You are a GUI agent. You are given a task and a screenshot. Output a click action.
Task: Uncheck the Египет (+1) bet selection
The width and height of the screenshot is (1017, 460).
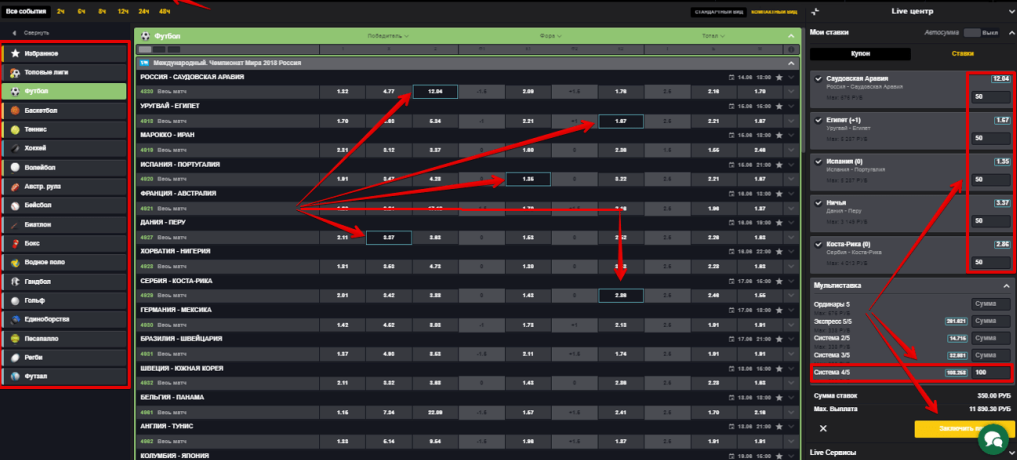[x=819, y=119]
